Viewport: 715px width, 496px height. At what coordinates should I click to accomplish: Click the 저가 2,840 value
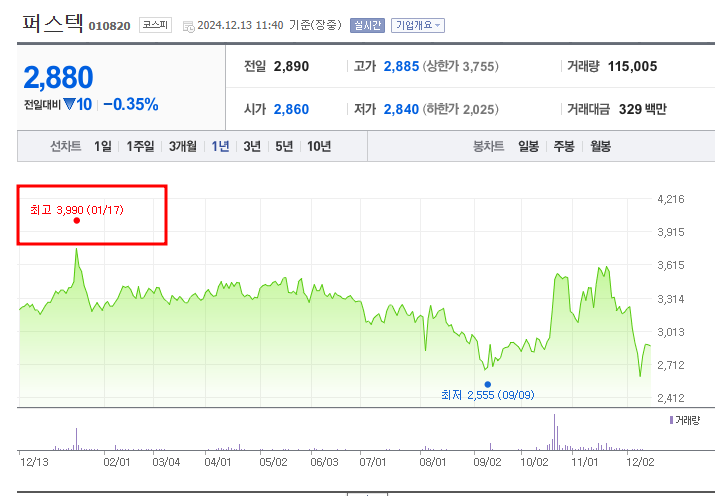coord(401,109)
